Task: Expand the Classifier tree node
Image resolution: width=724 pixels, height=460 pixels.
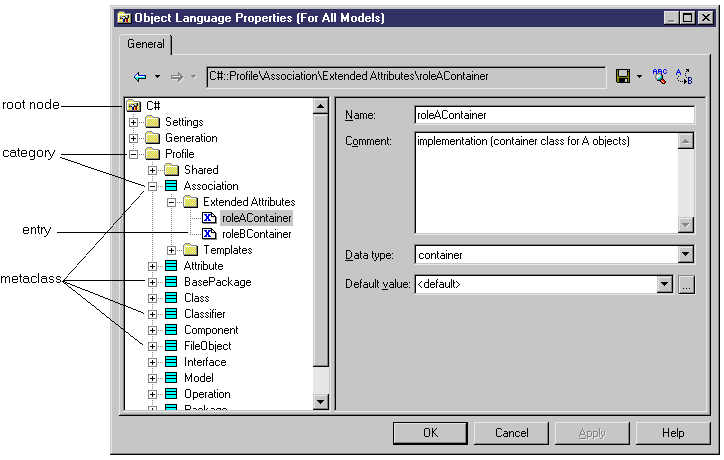Action: tap(152, 315)
